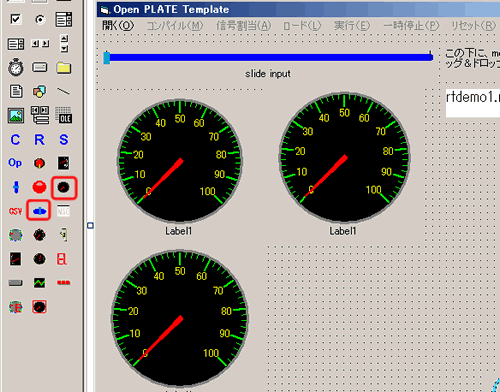
Task: Pick the gray dial with colored dots
Action: tap(15, 235)
